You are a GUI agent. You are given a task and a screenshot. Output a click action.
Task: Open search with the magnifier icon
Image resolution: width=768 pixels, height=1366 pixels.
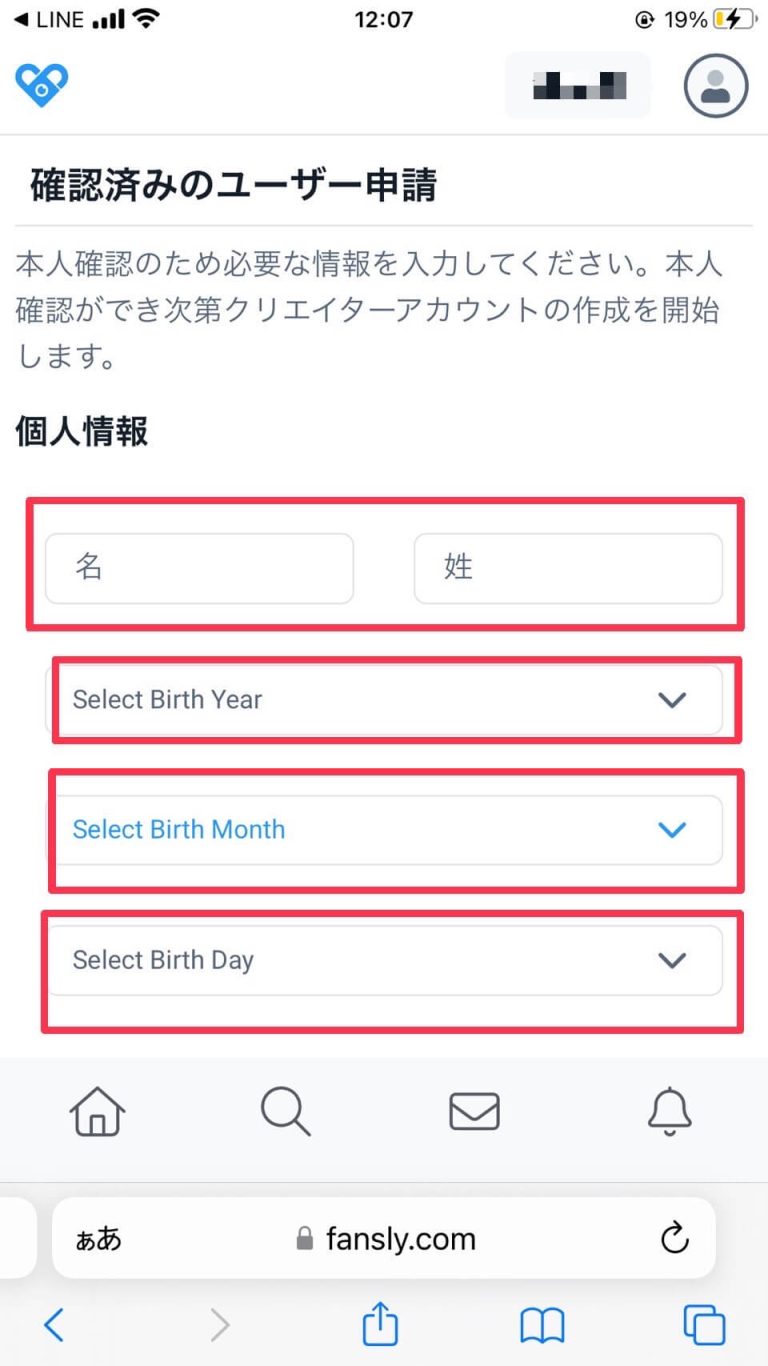point(285,1111)
